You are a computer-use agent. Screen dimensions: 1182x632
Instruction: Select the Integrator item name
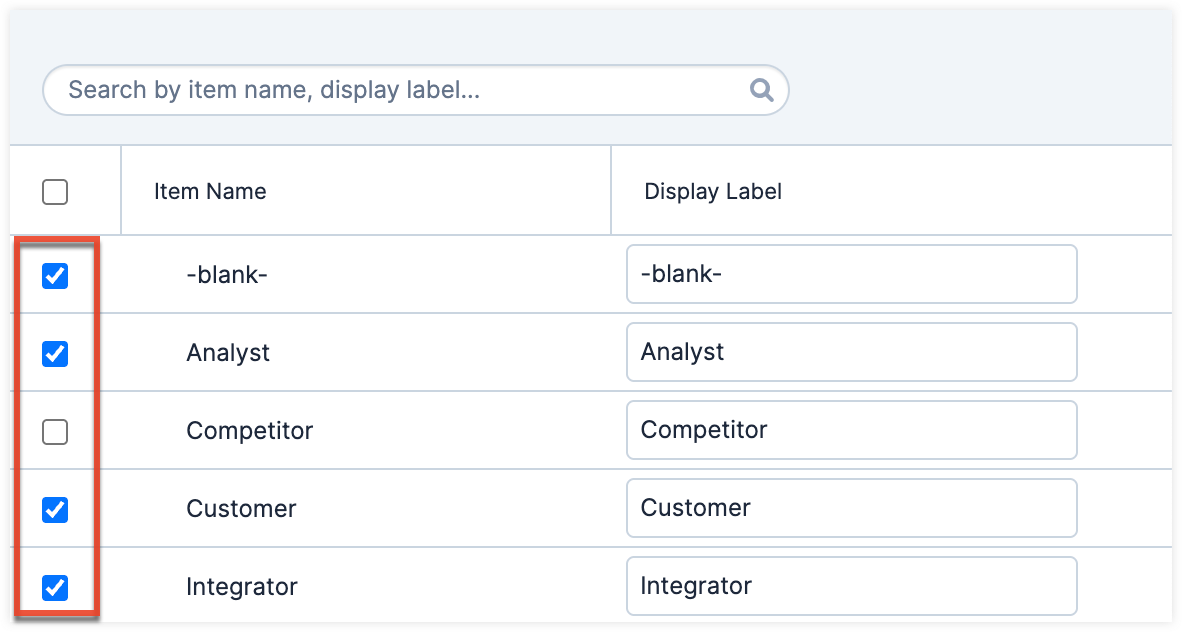(242, 587)
